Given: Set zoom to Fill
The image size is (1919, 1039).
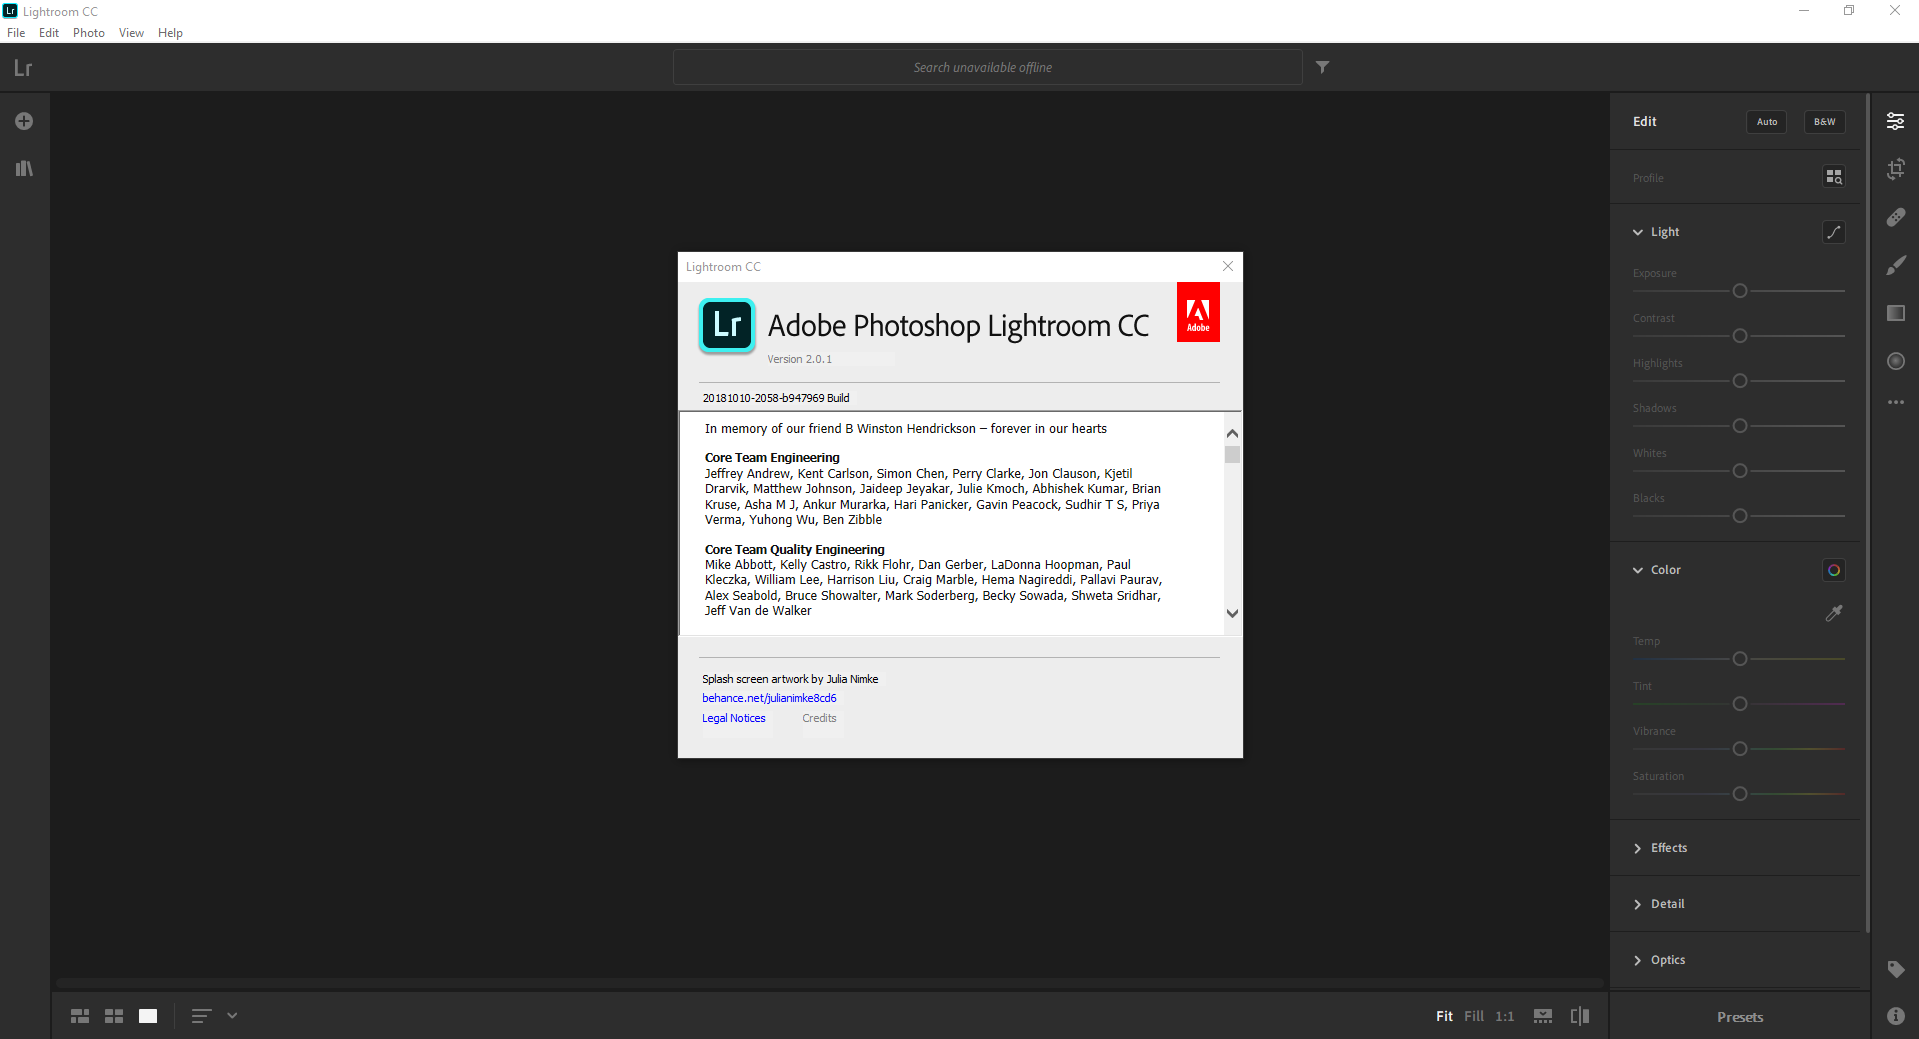Looking at the screenshot, I should pyautogui.click(x=1474, y=1016).
